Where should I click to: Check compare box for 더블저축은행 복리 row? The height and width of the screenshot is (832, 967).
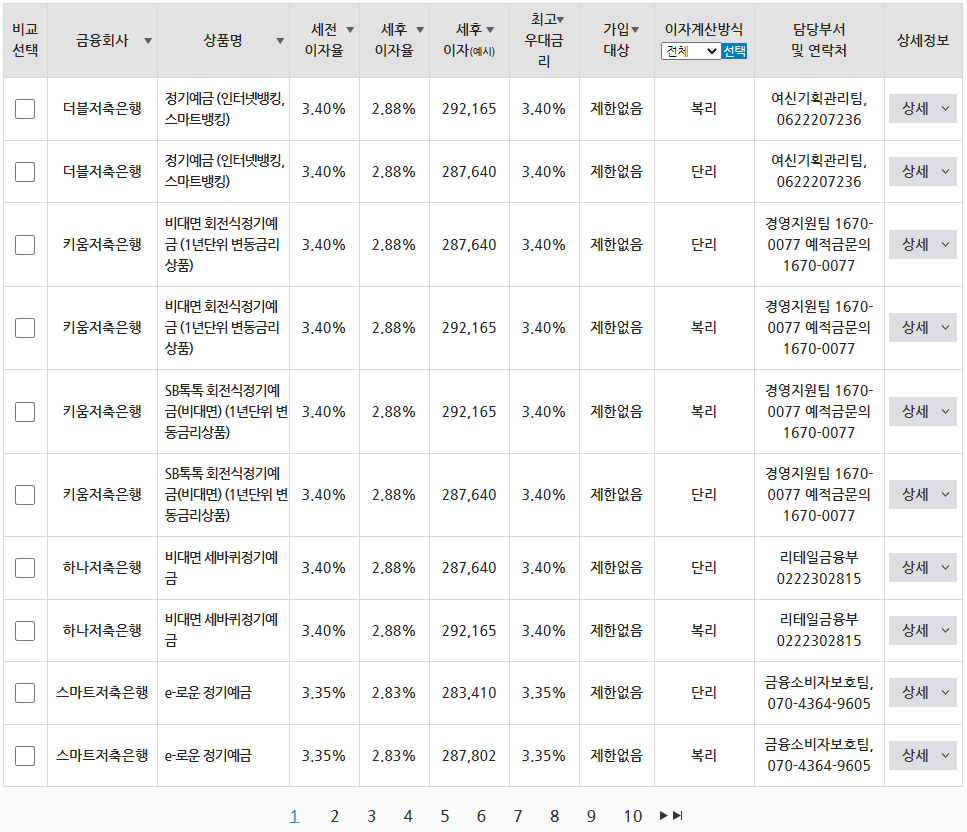[25, 109]
